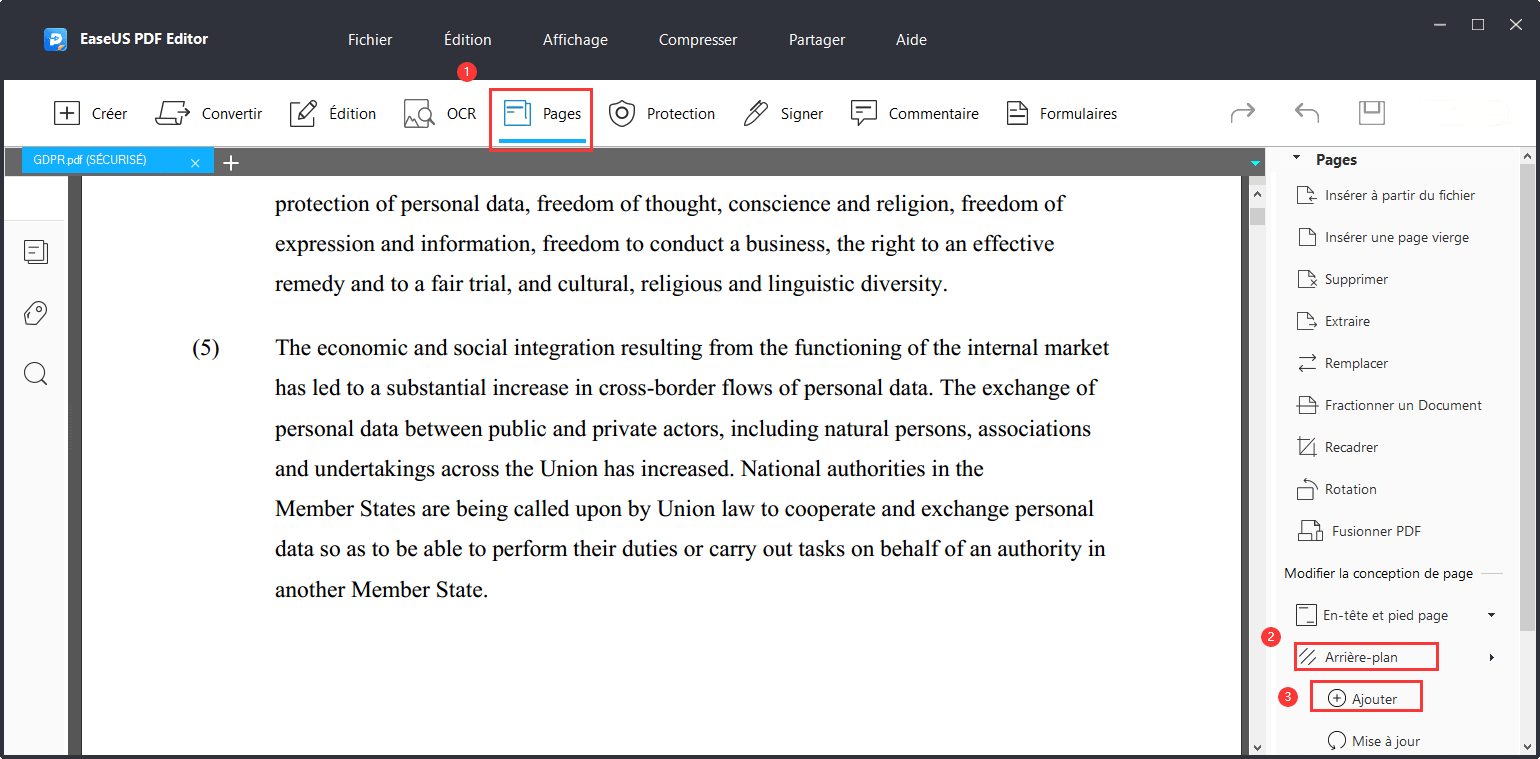Click the undo arrow icon
This screenshot has width=1540, height=759.
tap(1307, 112)
